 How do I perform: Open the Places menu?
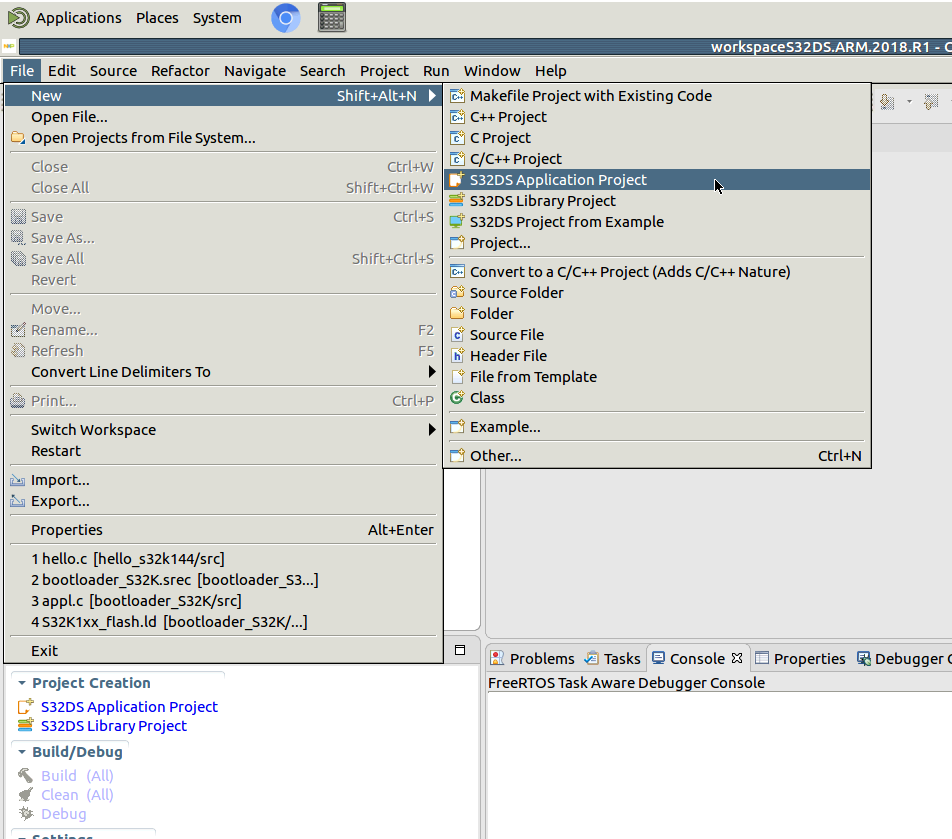tap(157, 18)
